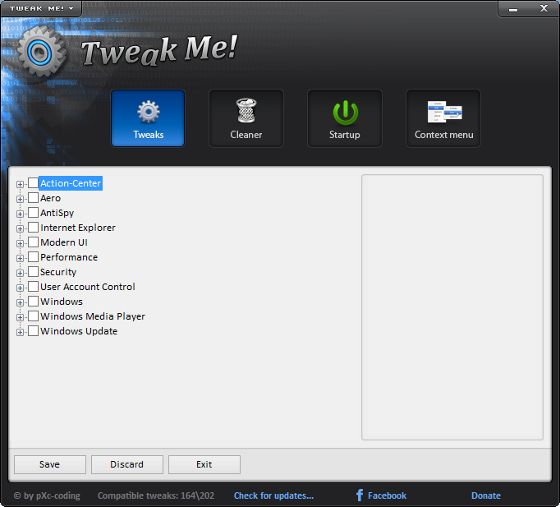Tick the Windows Media Player checkbox
Viewport: 560px width, 507px height.
click(33, 316)
